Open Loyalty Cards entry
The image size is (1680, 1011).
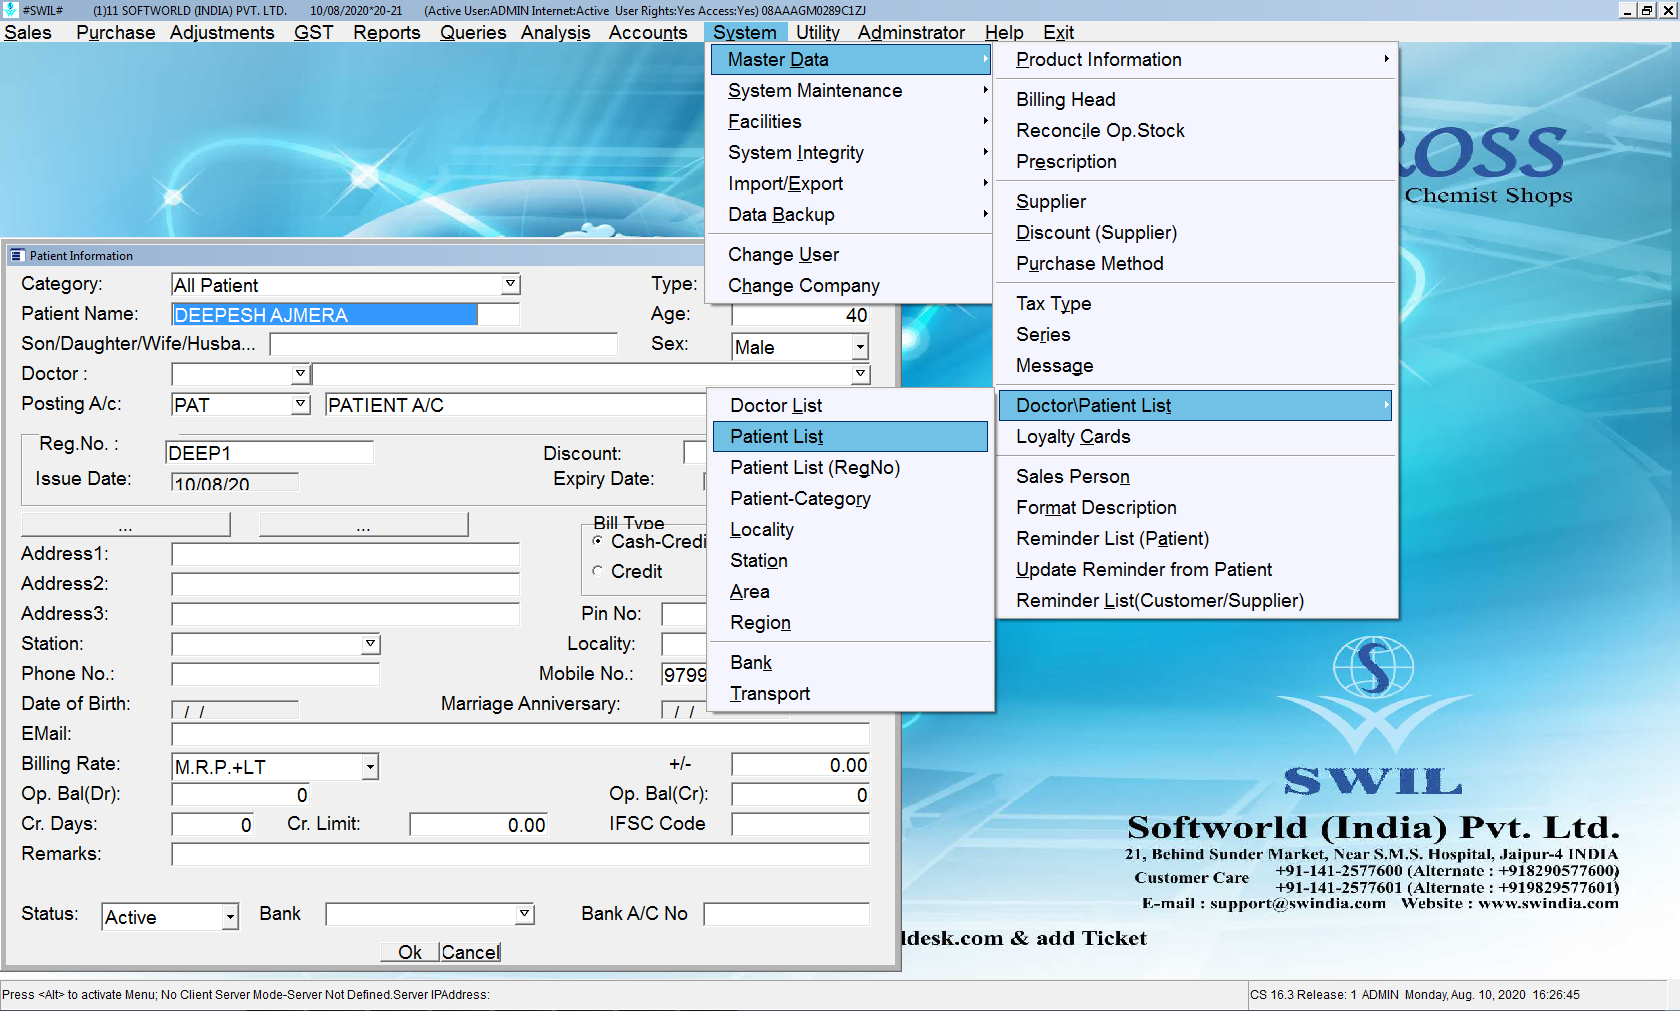point(1195,436)
